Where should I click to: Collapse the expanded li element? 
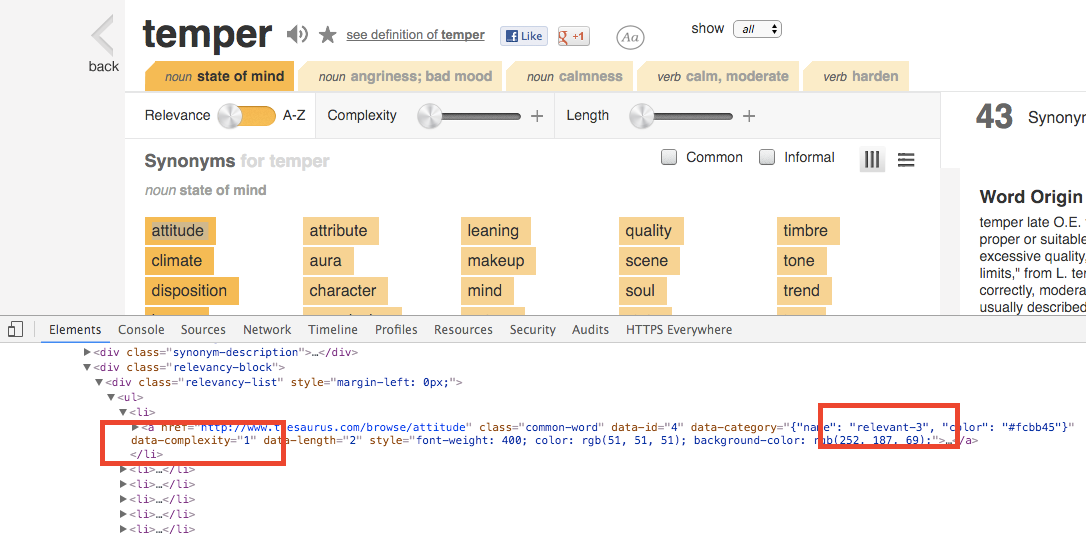pos(123,412)
